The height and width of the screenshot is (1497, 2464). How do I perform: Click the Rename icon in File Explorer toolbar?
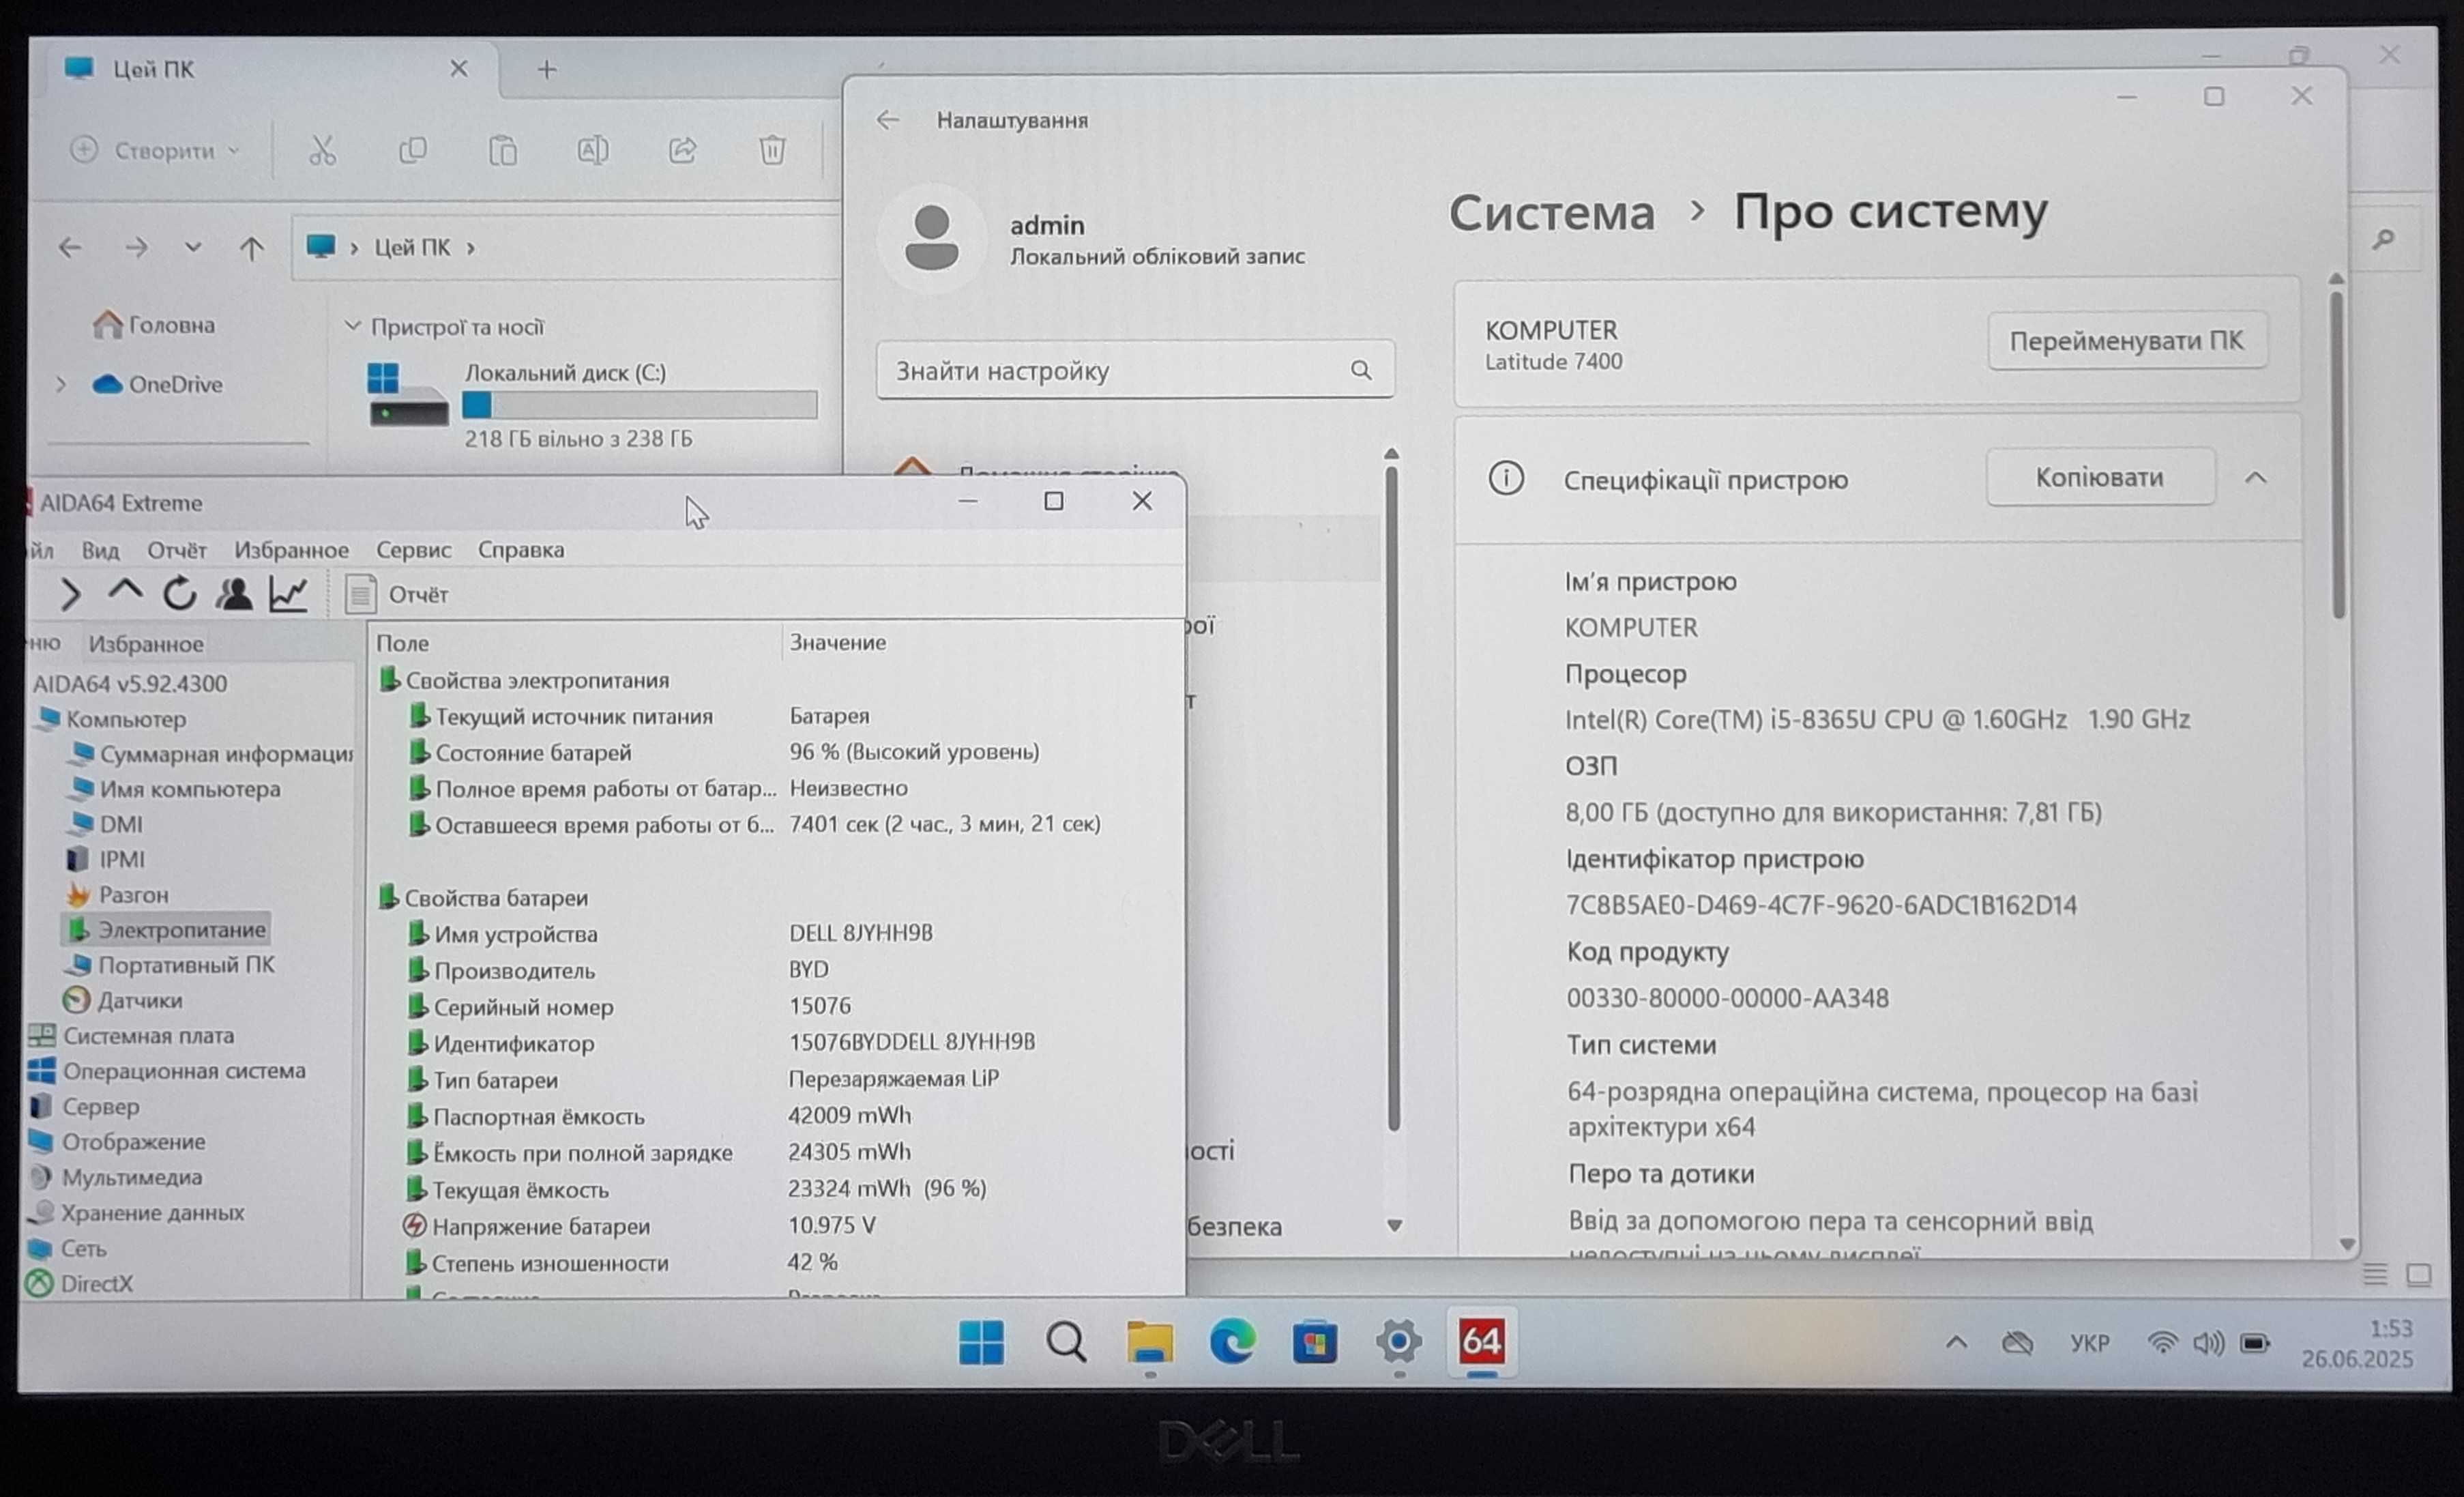pos(592,150)
